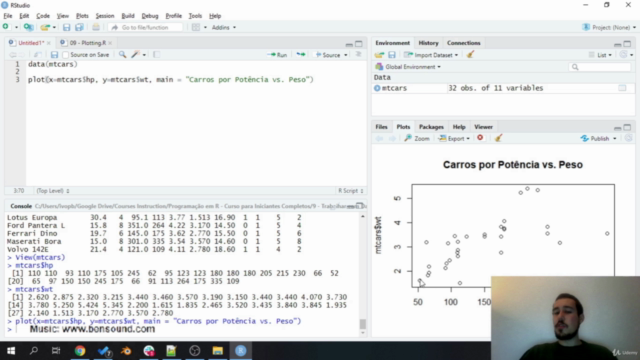640x360 pixels.
Task: Open the Windows Start menu
Action: (11, 351)
